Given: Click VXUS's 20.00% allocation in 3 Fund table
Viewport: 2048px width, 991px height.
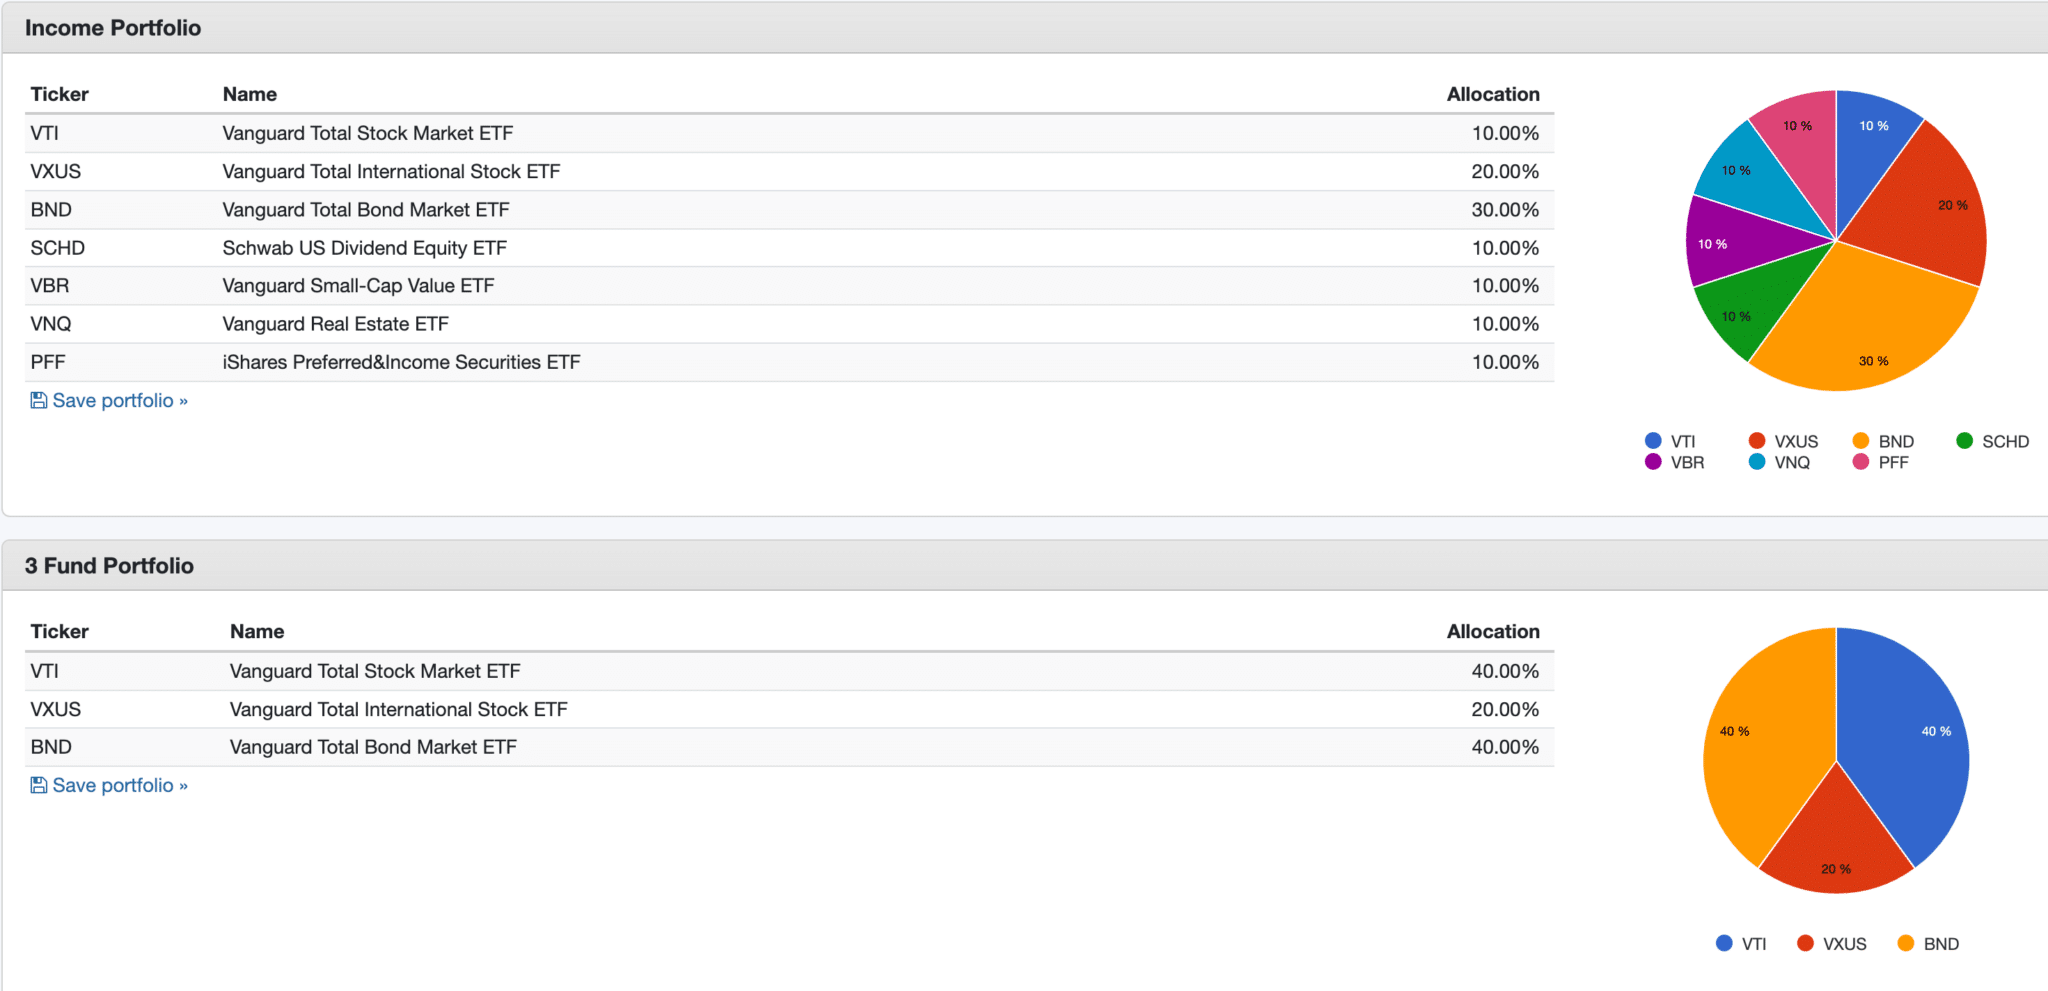Looking at the screenshot, I should (1505, 709).
